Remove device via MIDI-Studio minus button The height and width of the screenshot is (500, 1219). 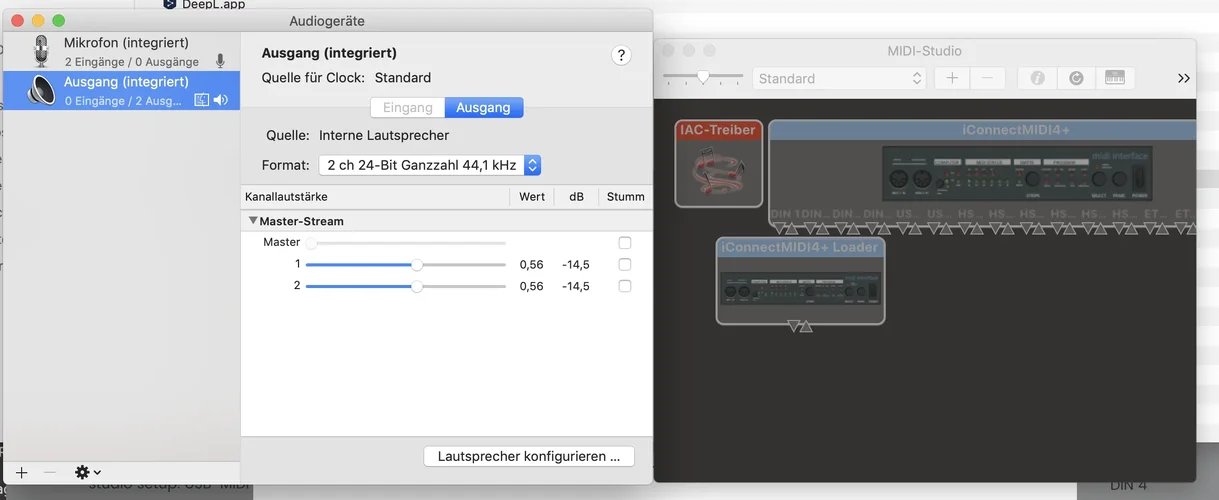tap(988, 78)
